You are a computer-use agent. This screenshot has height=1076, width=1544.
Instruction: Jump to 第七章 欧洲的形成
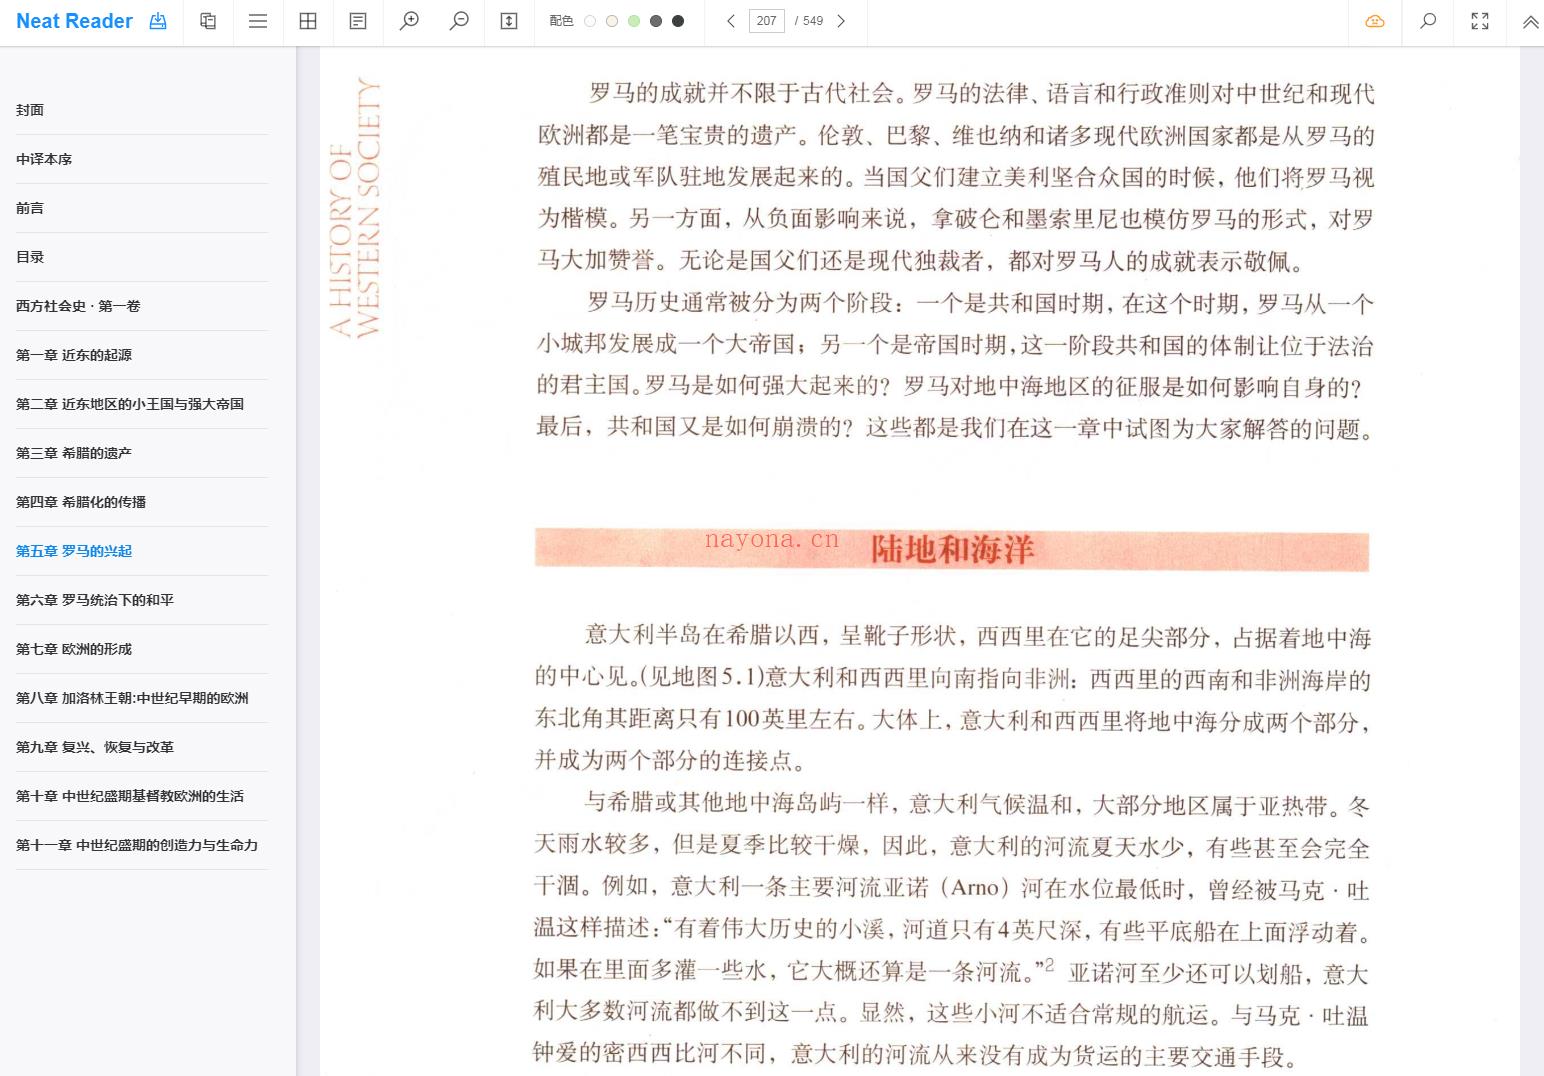(142, 649)
